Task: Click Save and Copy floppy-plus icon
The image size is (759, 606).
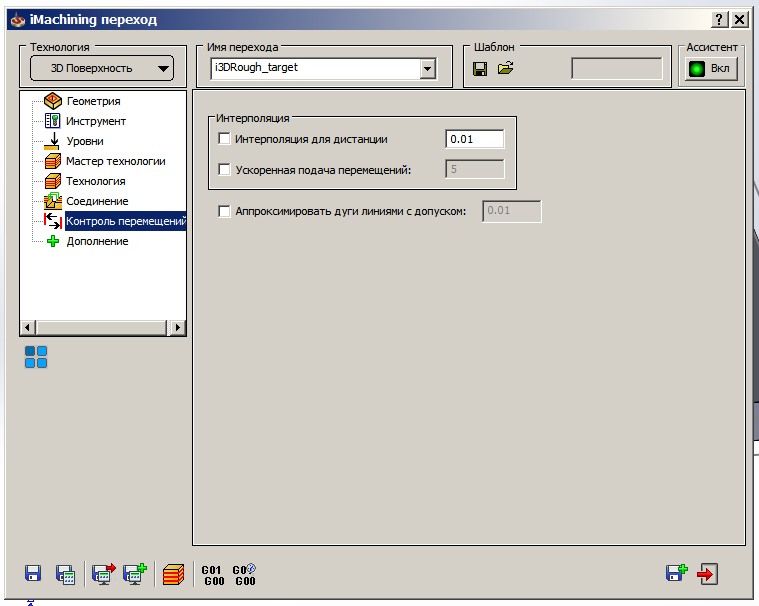Action: 677,573
